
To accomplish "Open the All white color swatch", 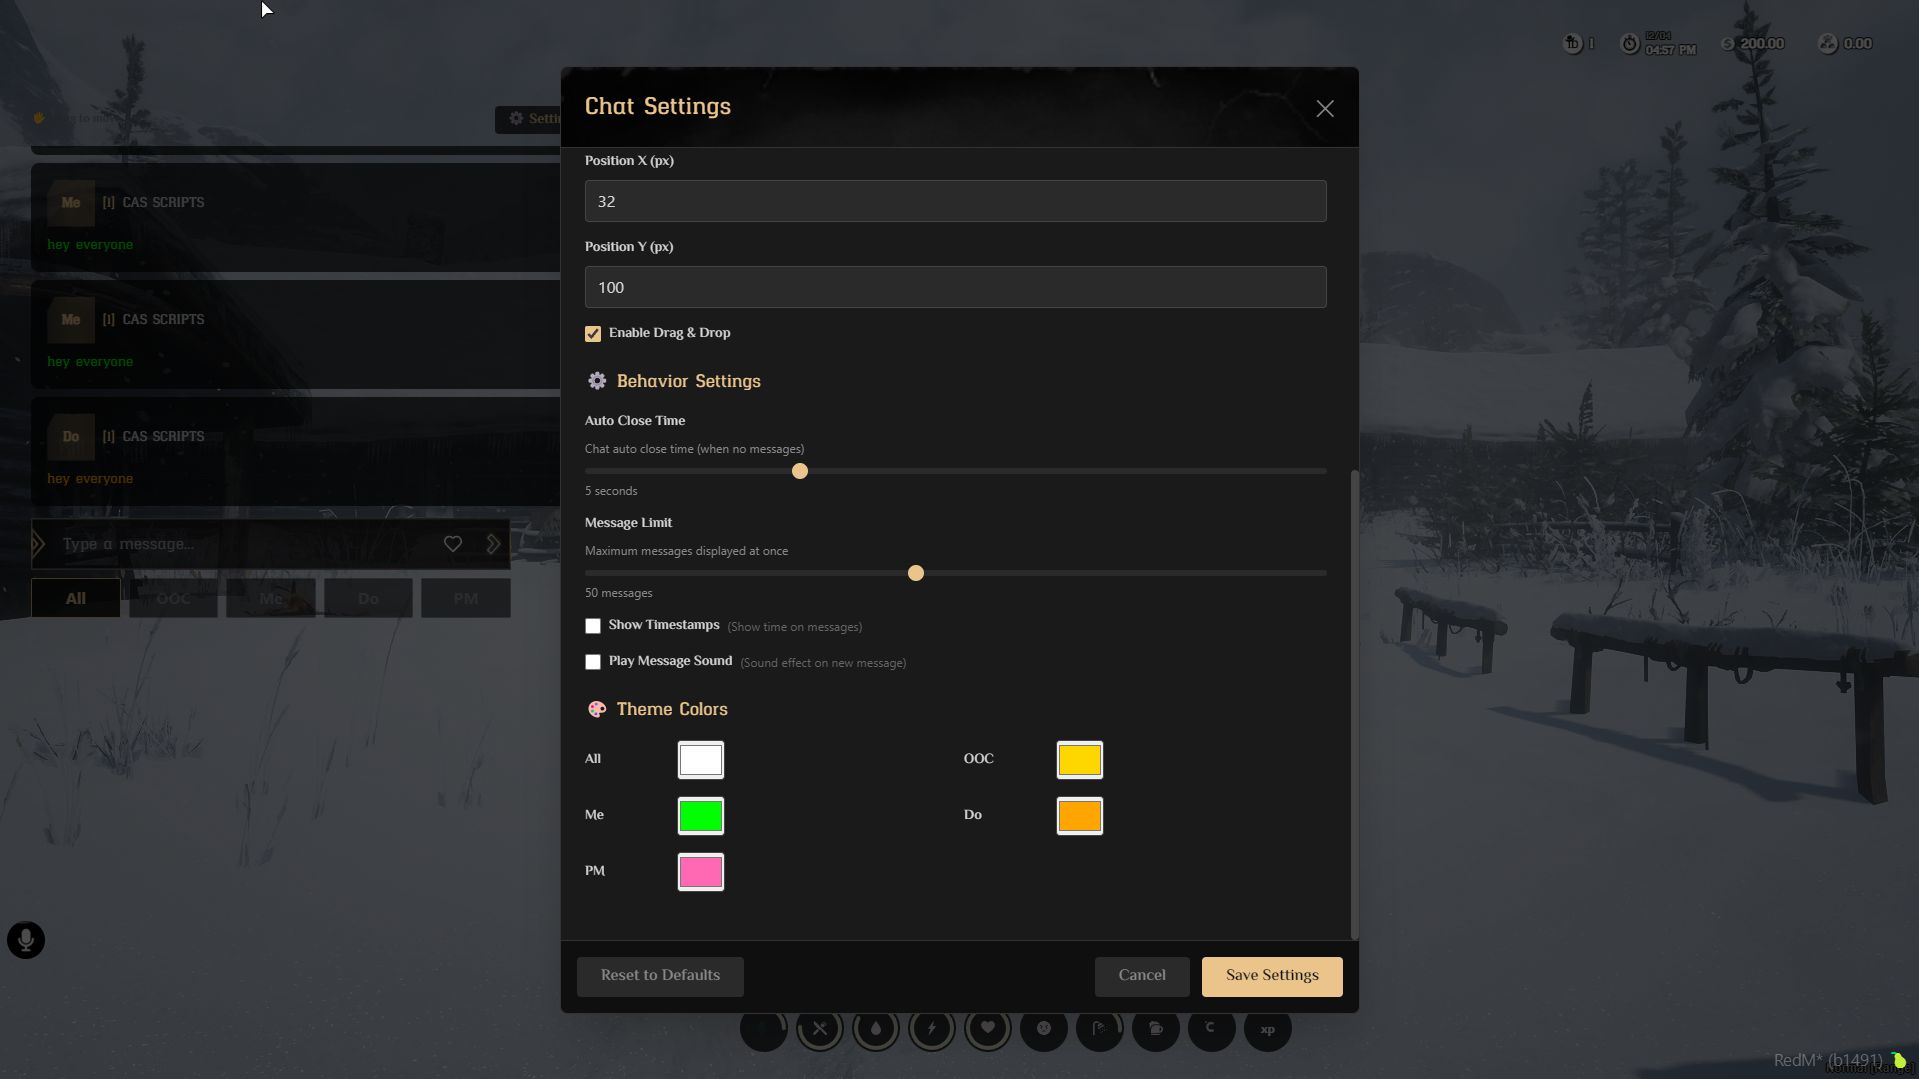I will tap(701, 760).
